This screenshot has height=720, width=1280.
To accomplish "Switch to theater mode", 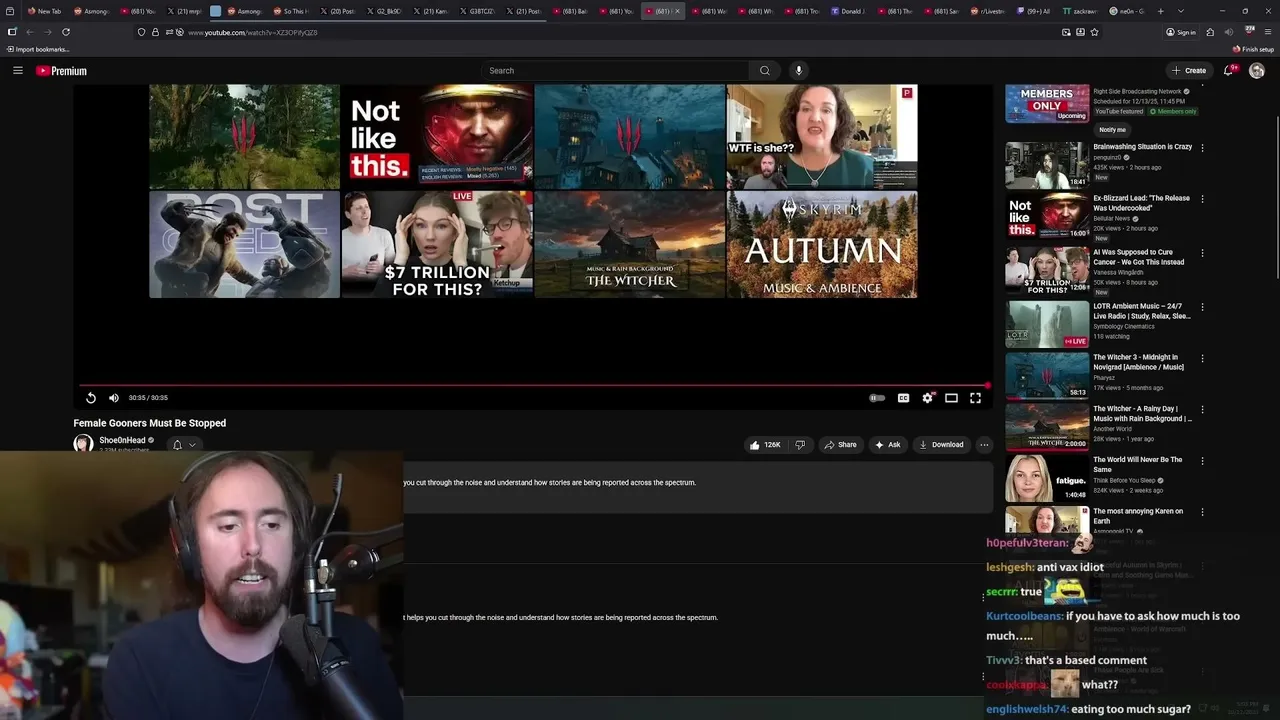I will point(951,398).
